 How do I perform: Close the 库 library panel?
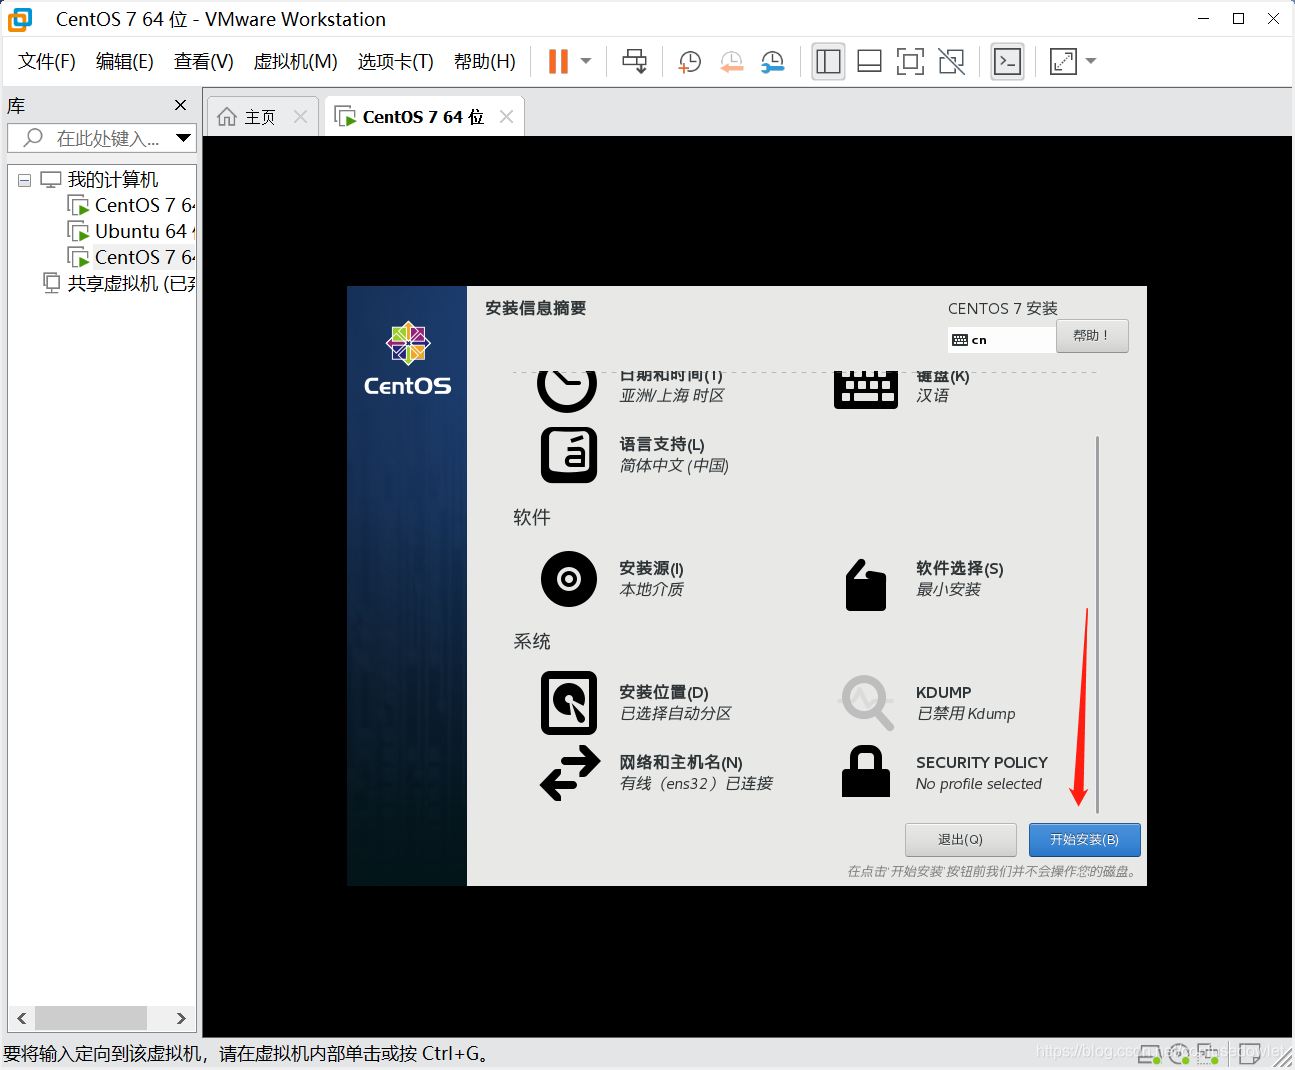(180, 105)
